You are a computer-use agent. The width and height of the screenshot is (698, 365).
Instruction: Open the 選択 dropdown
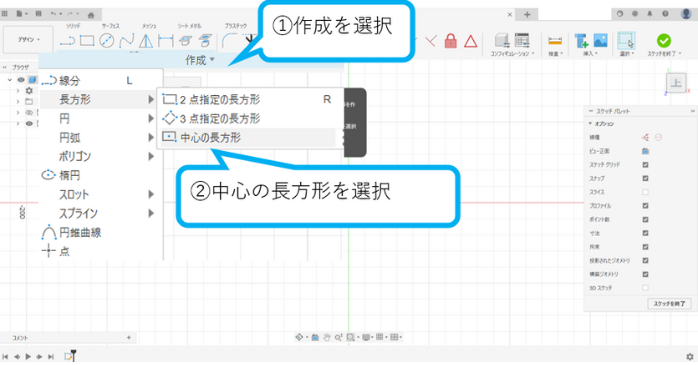(627, 53)
